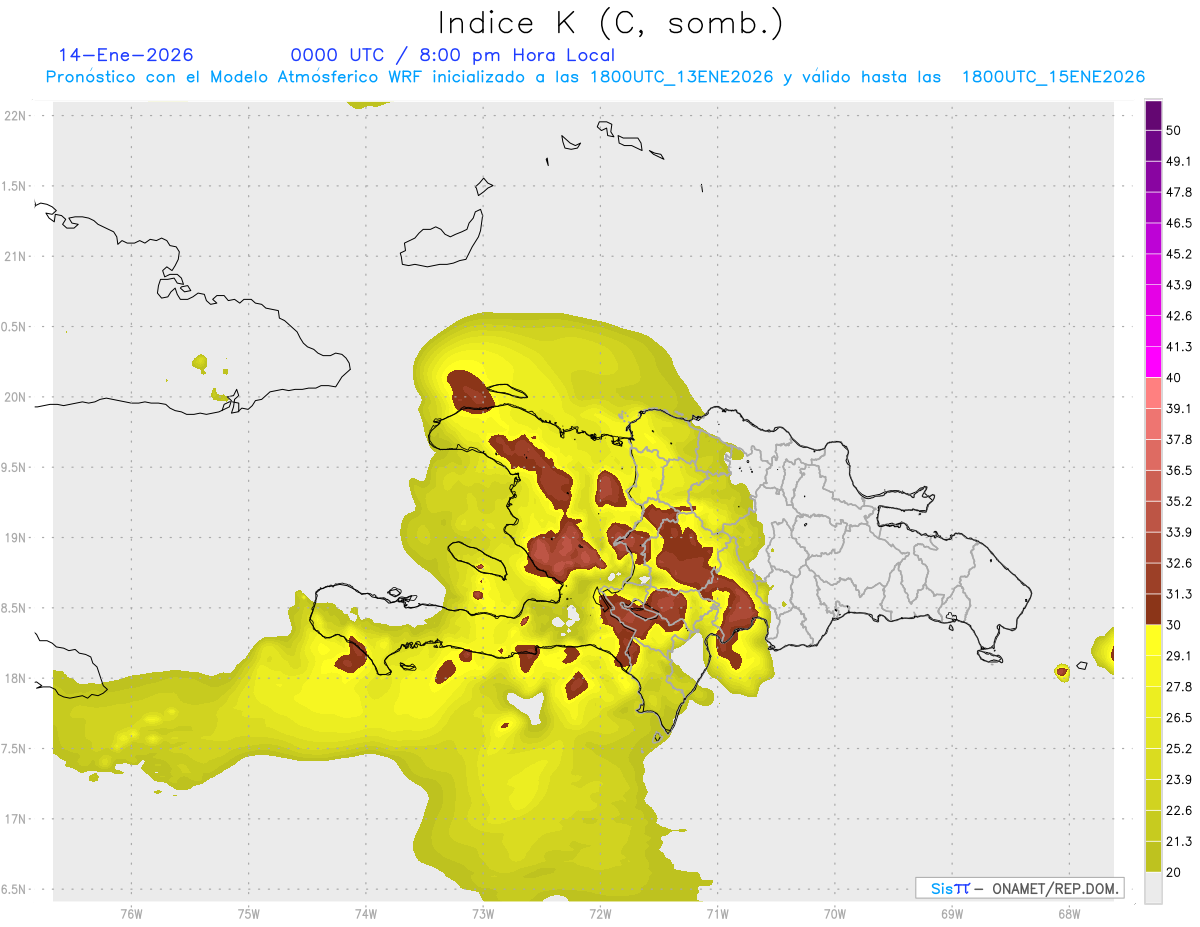Click the latitude label "18N"
This screenshot has height=927, width=1200.
pyautogui.click(x=16, y=678)
